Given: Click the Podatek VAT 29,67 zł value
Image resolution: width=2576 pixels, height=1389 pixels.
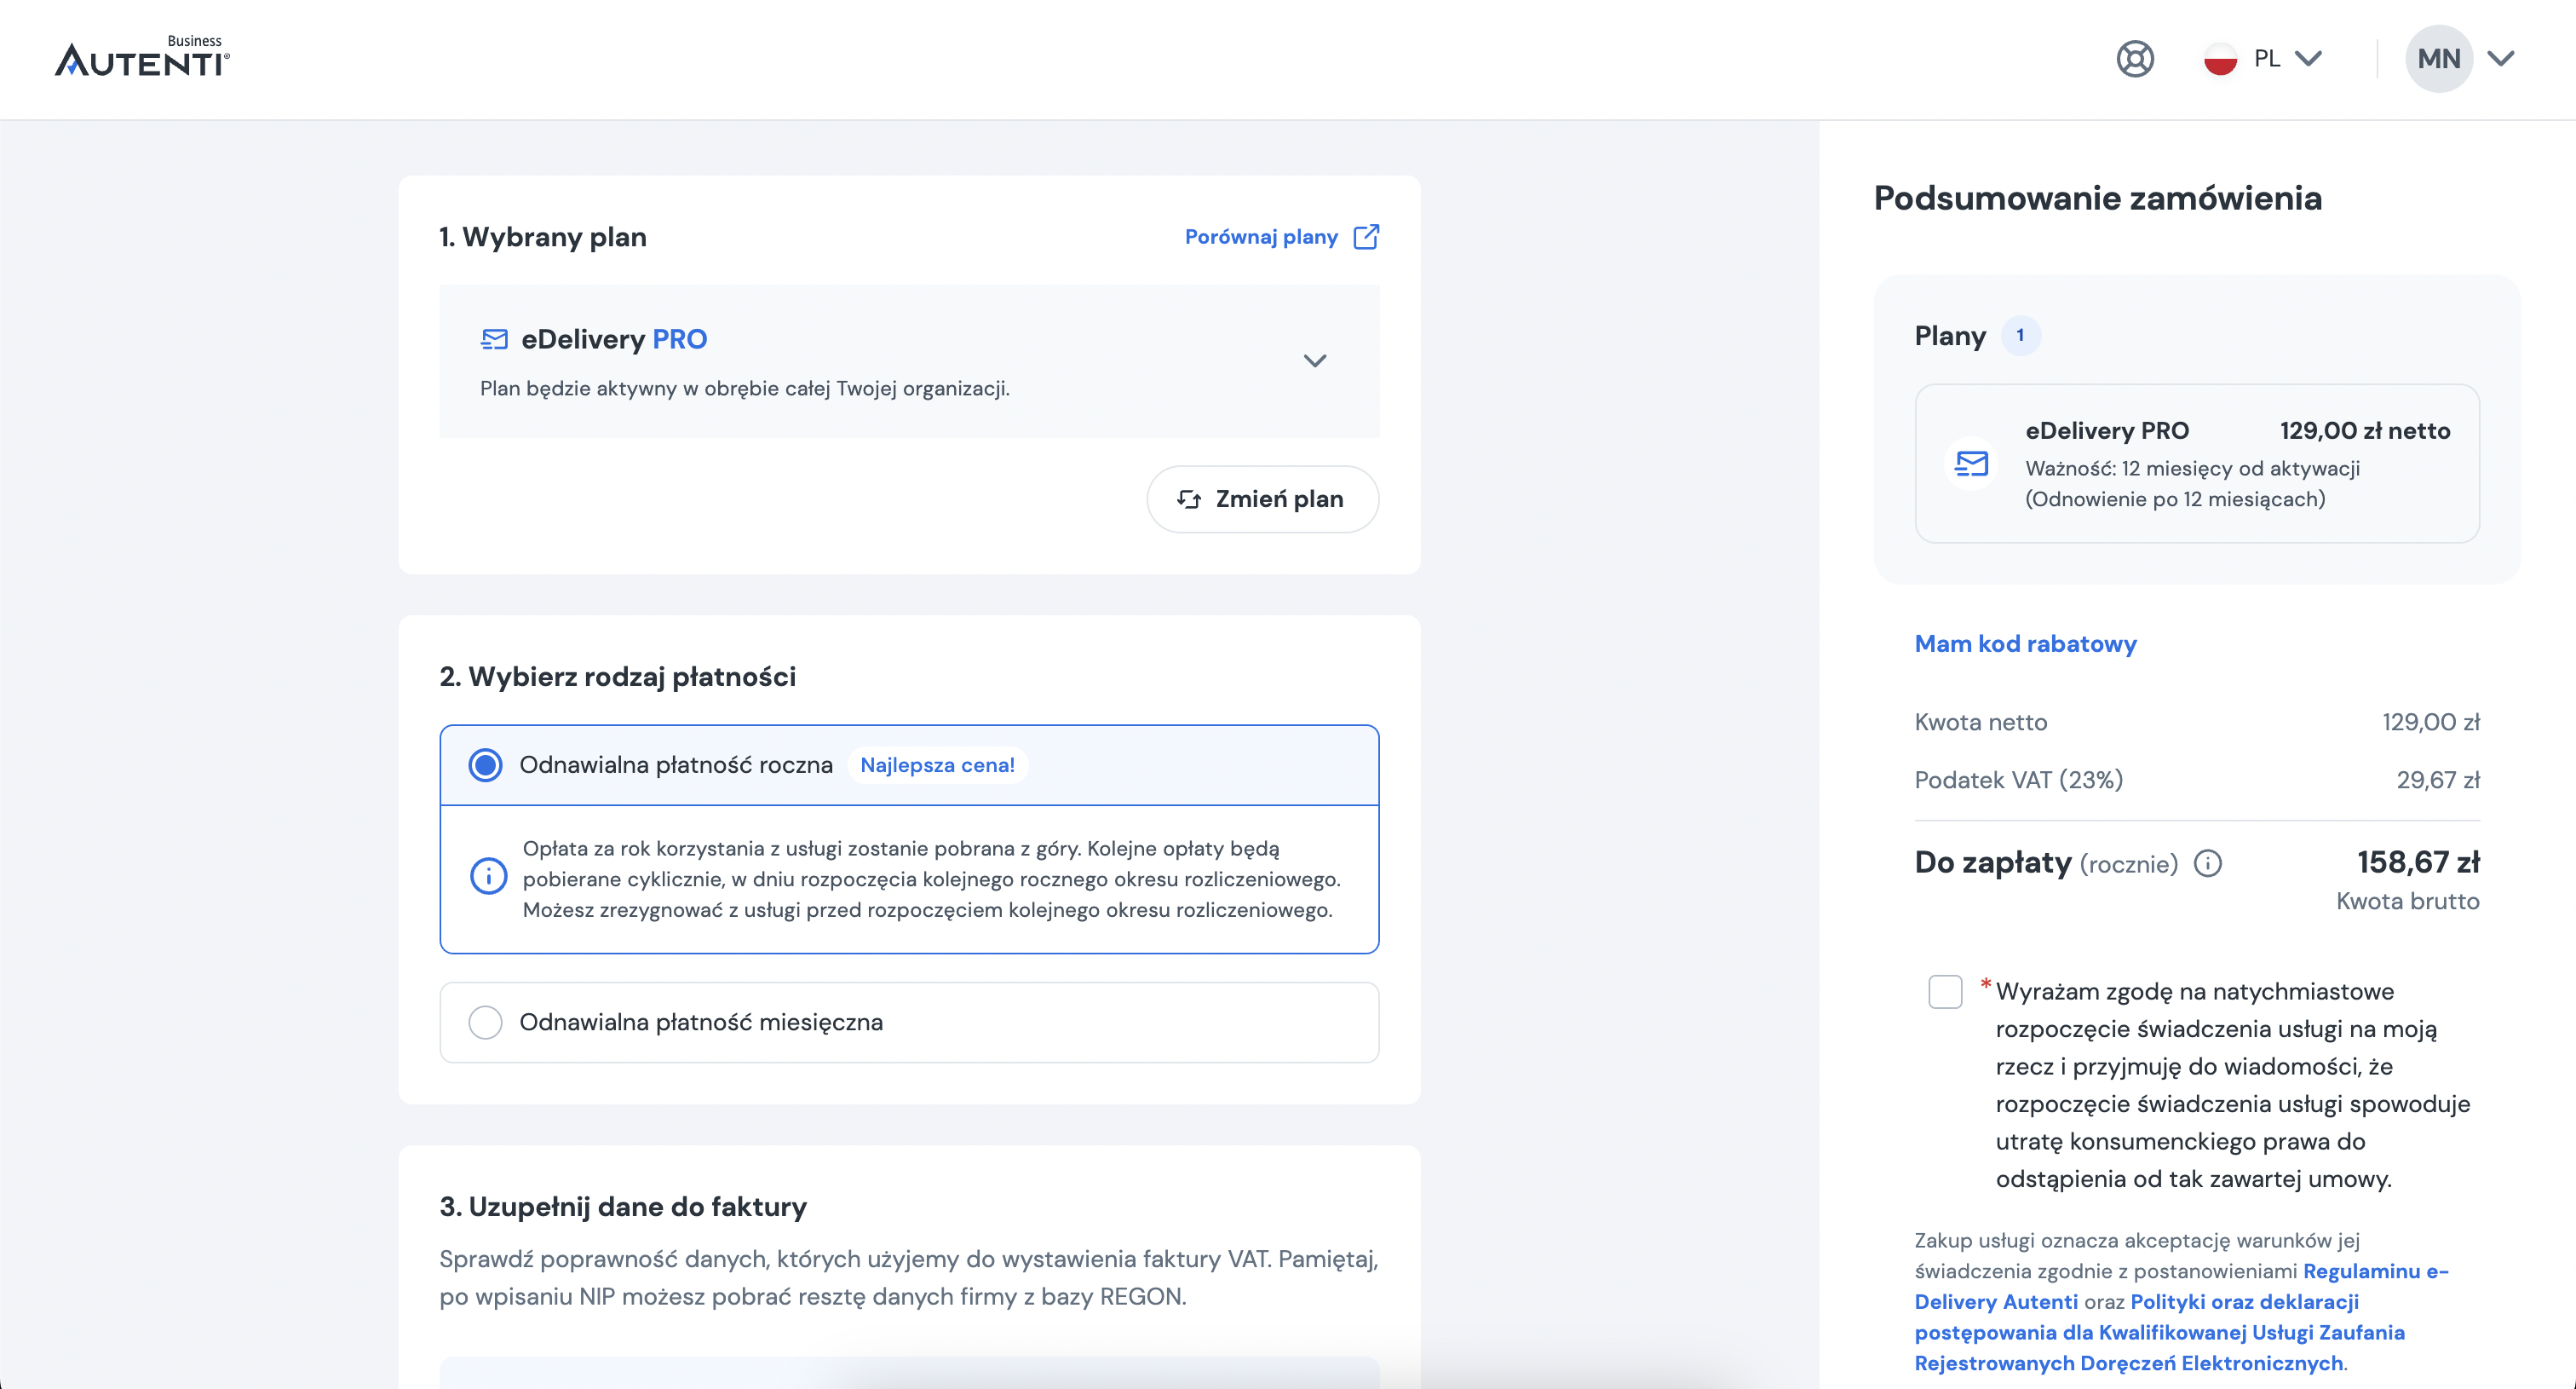Looking at the screenshot, I should (x=2438, y=781).
